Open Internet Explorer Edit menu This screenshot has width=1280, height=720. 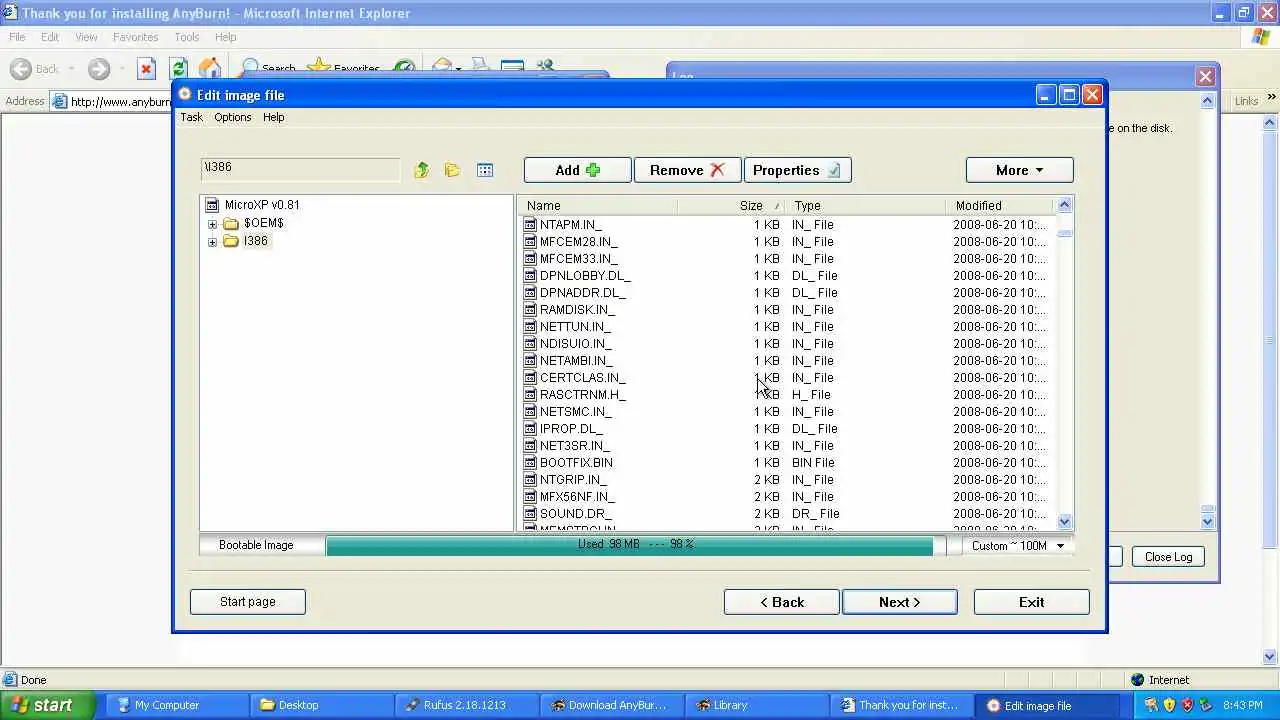pyautogui.click(x=50, y=37)
